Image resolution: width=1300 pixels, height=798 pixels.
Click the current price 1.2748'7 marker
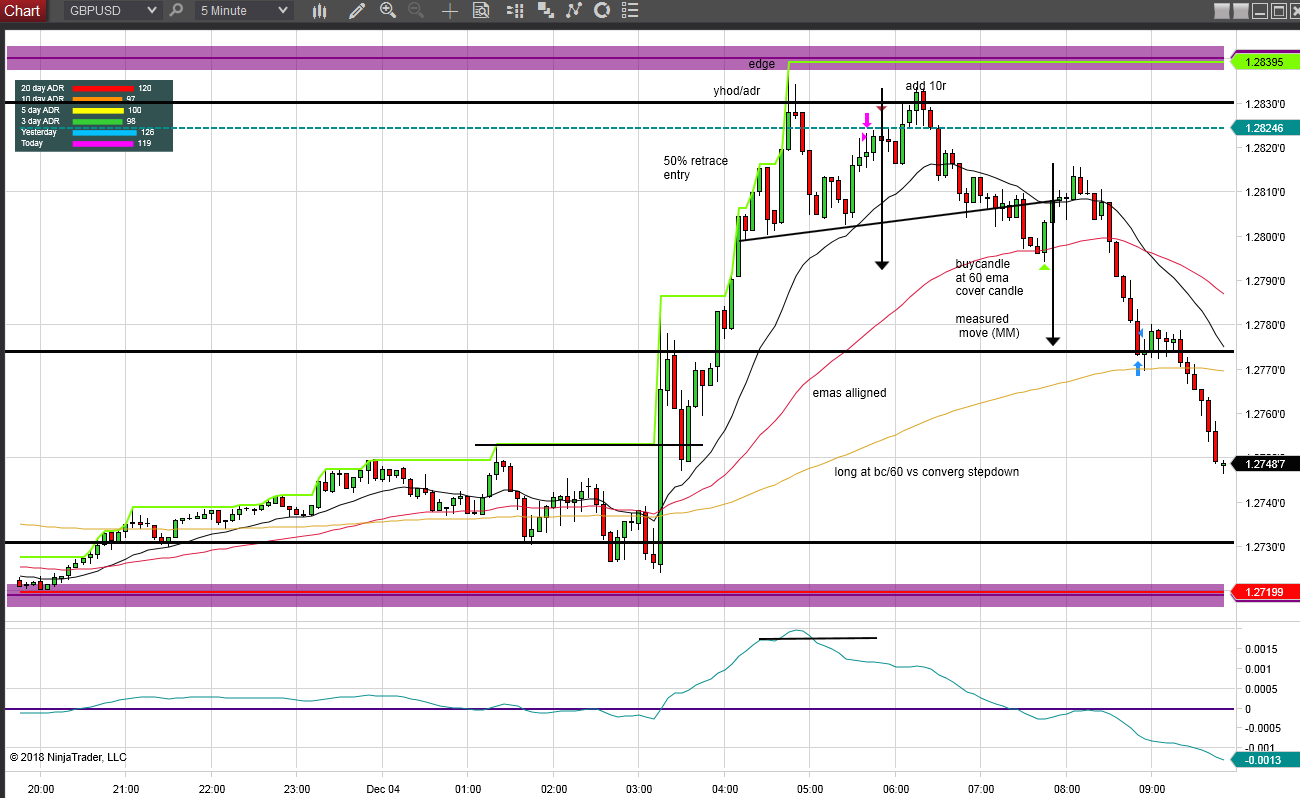(1265, 463)
